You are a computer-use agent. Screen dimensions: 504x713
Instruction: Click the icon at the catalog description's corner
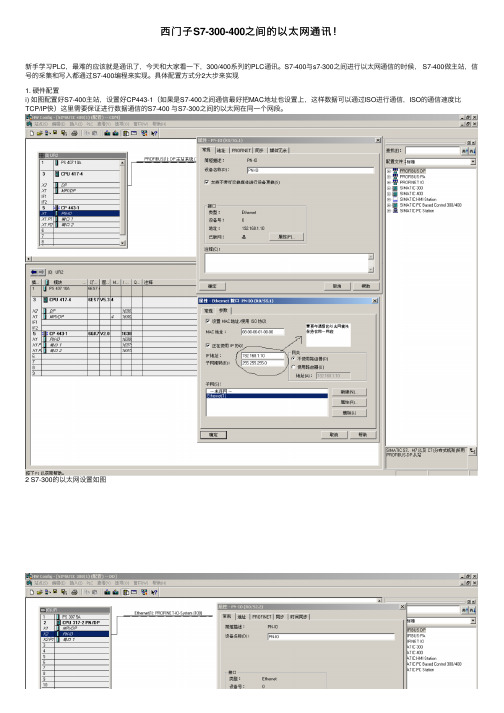tap(473, 451)
